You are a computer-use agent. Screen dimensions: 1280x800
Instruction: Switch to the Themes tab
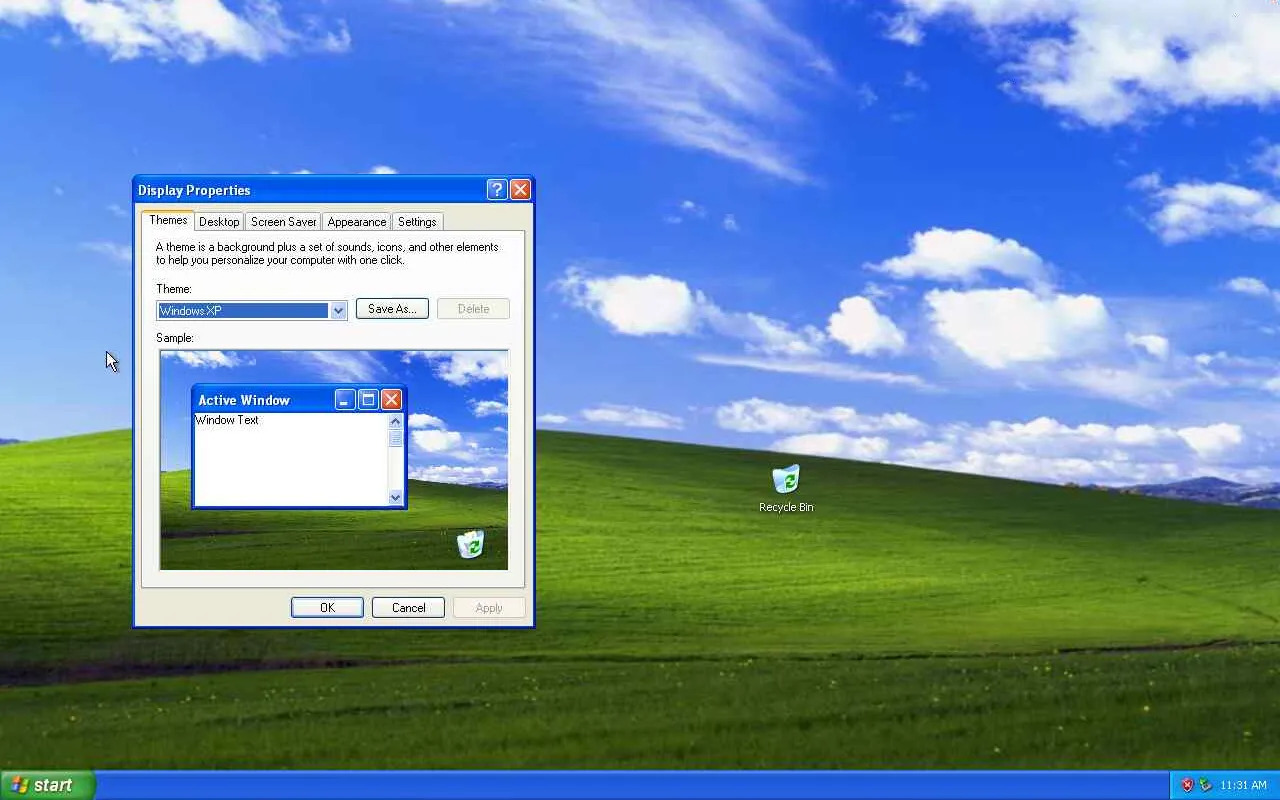click(x=168, y=220)
